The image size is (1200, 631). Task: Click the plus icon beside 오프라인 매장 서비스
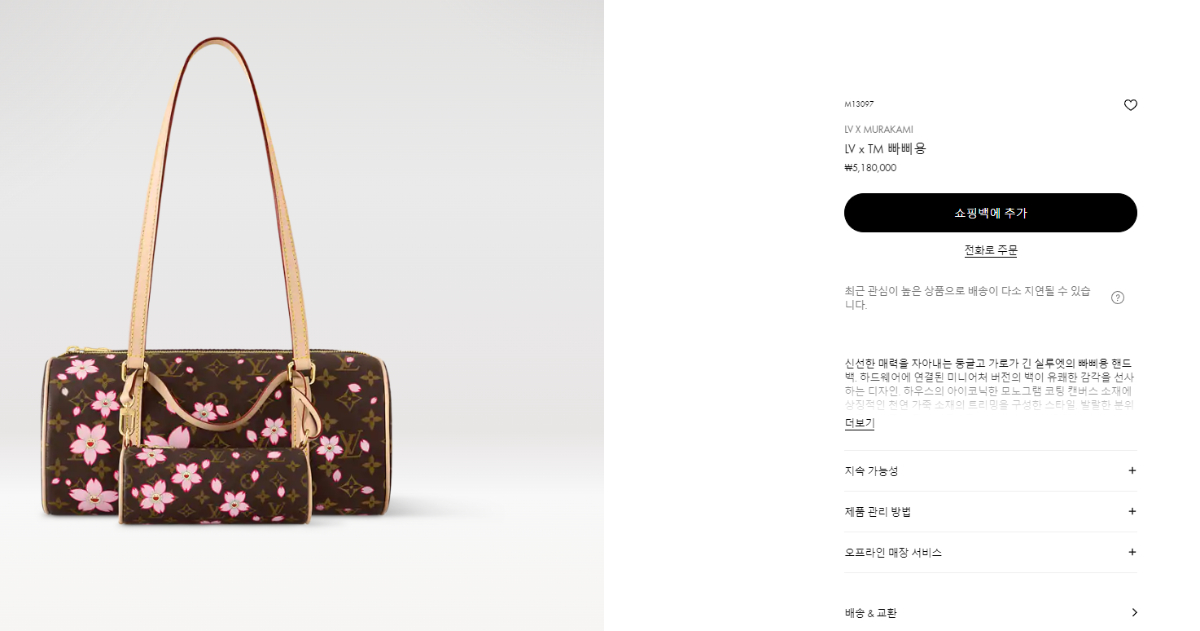(x=1132, y=552)
